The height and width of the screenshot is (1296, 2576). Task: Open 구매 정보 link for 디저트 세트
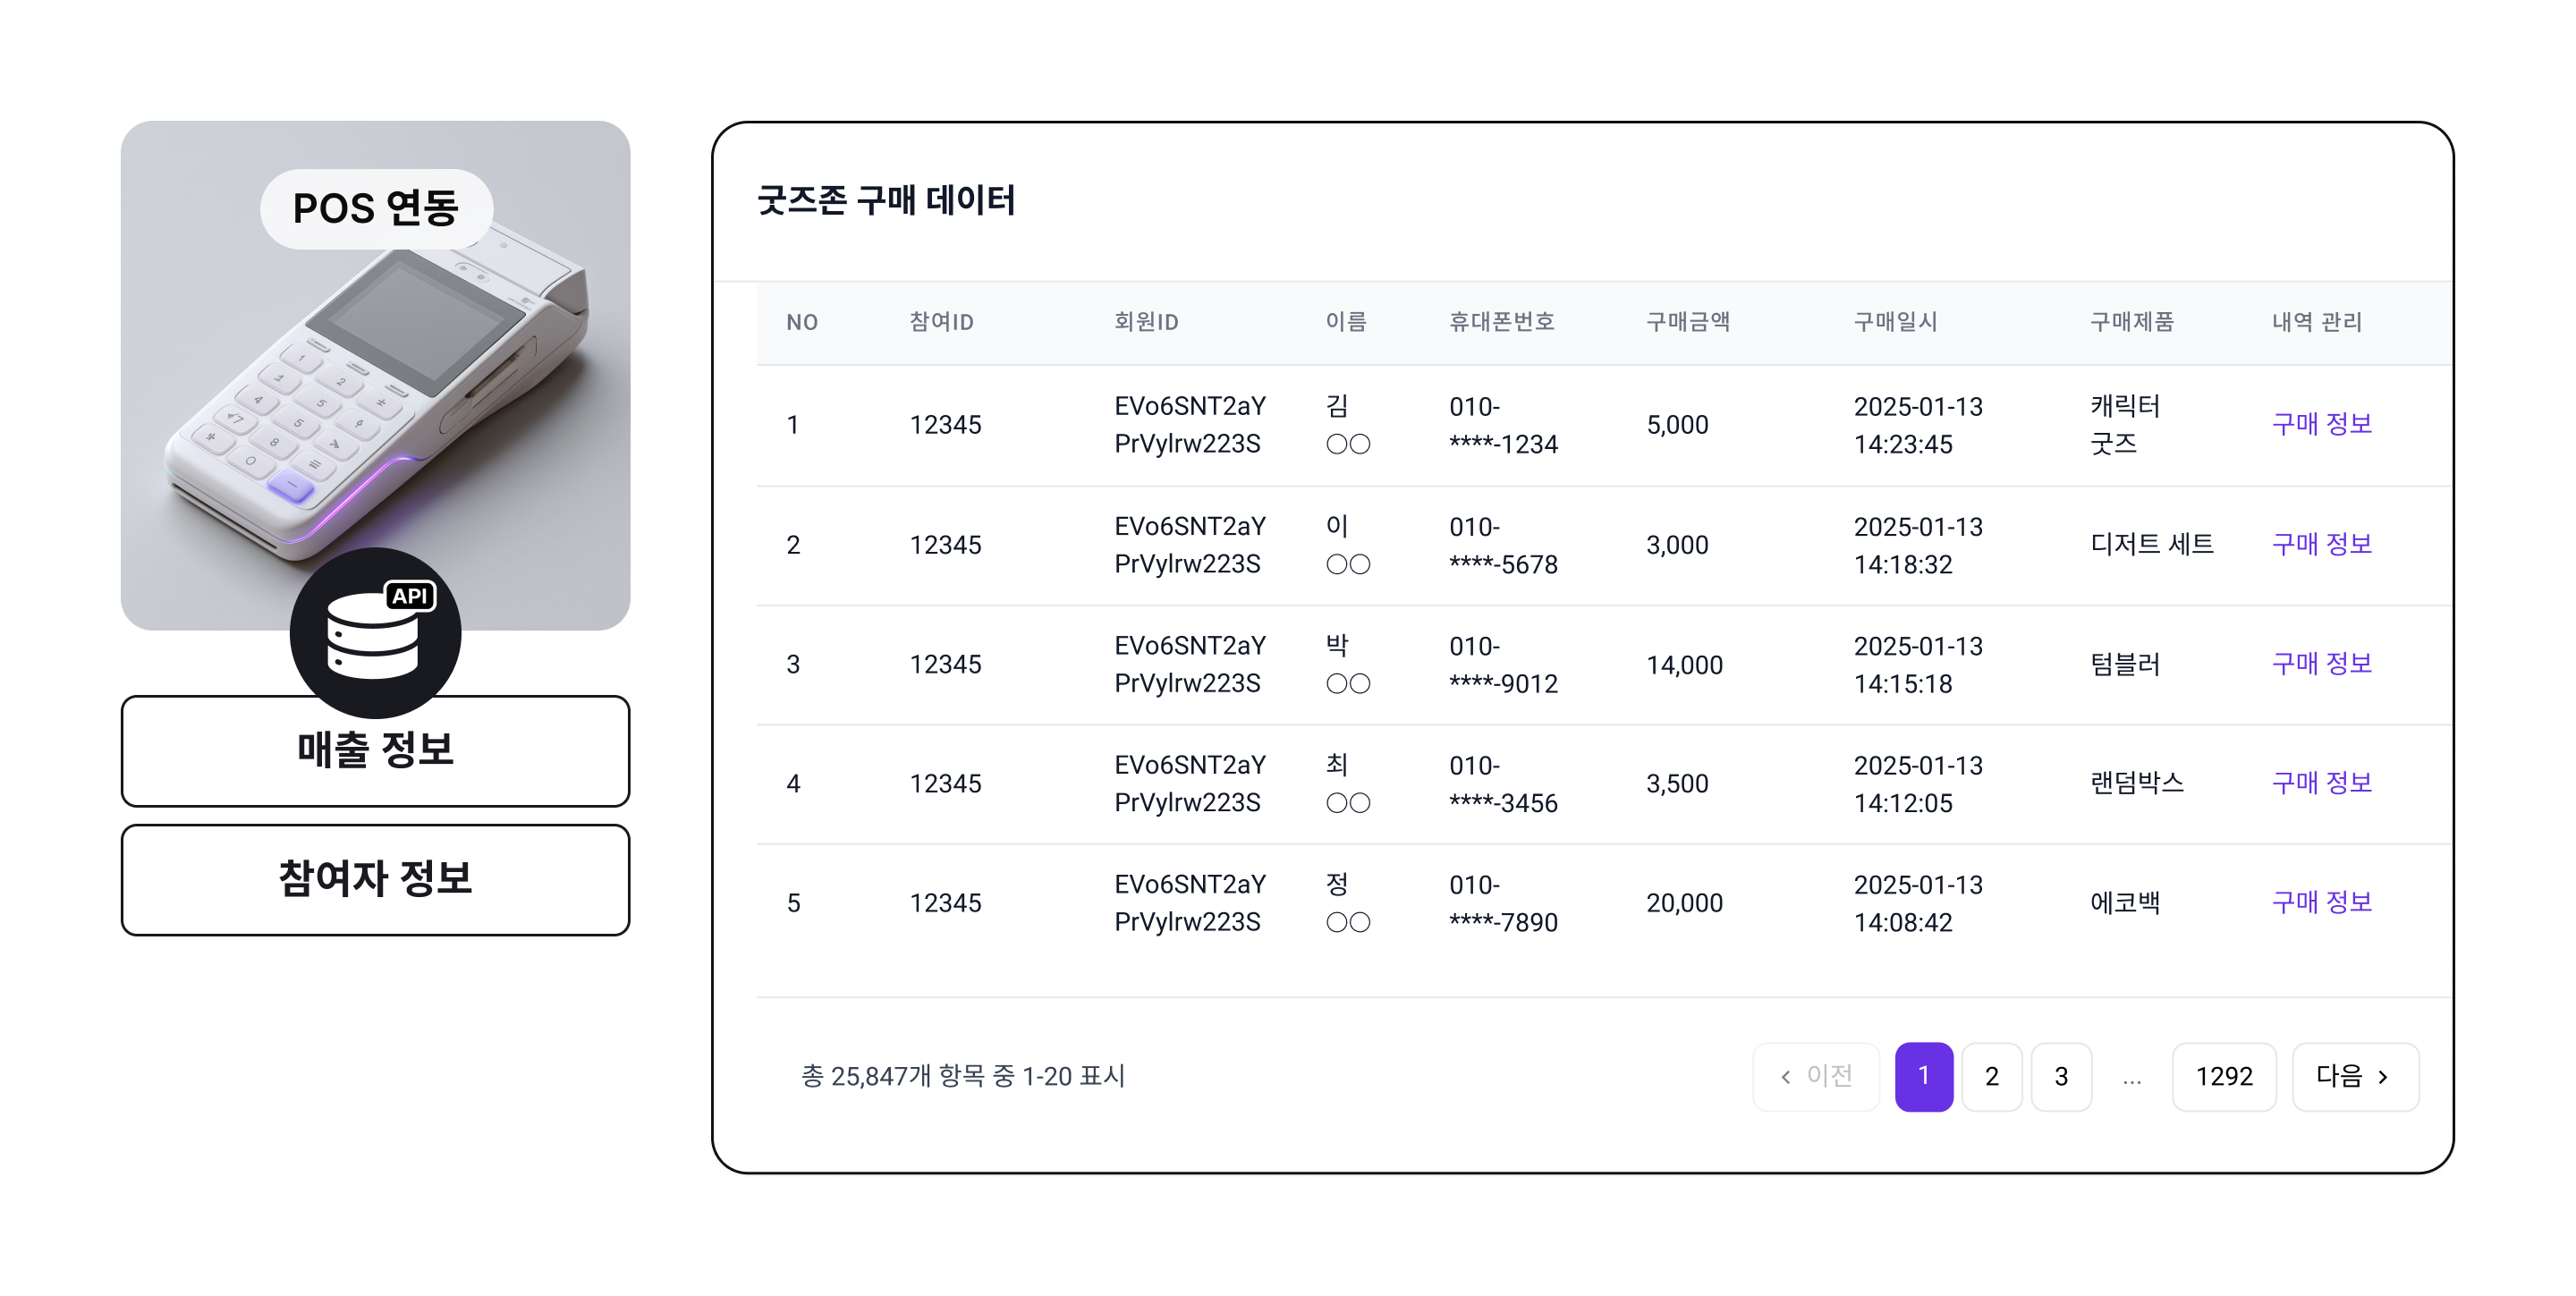click(x=2321, y=544)
